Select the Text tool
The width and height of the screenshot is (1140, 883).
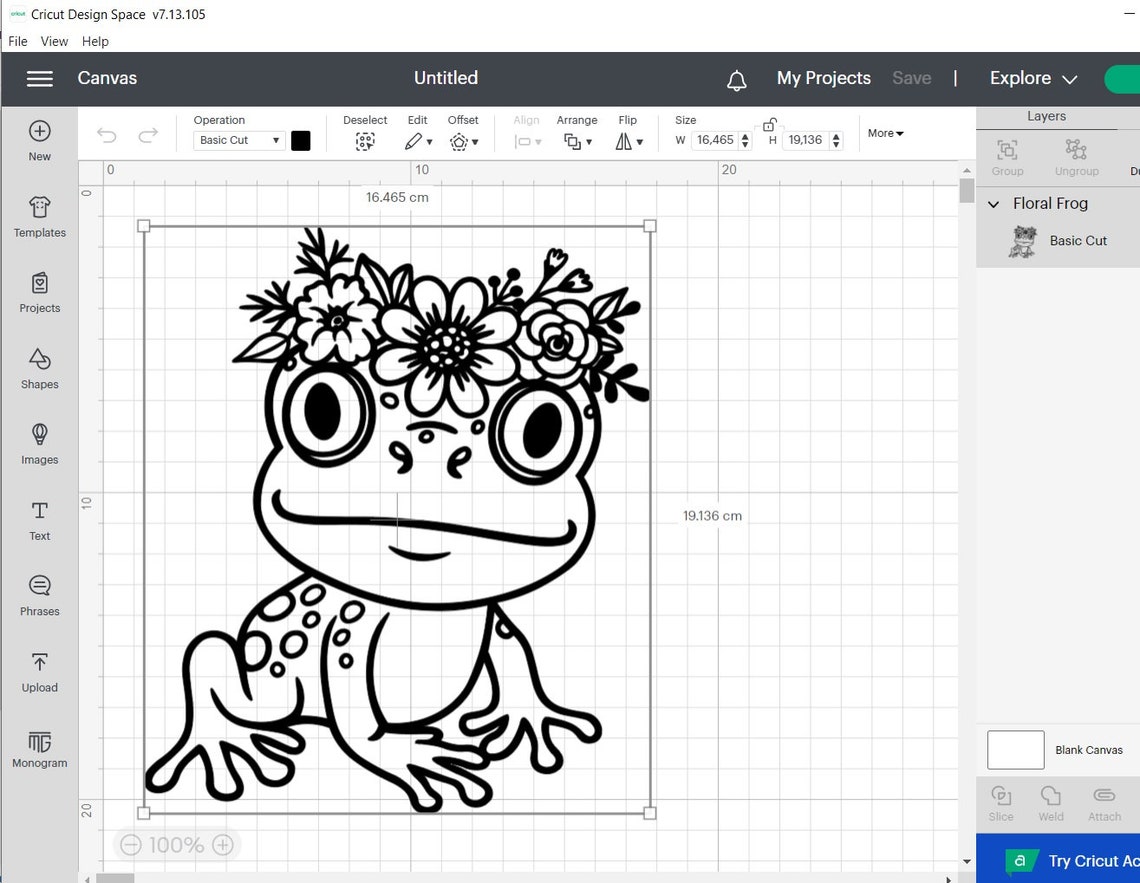pos(39,520)
